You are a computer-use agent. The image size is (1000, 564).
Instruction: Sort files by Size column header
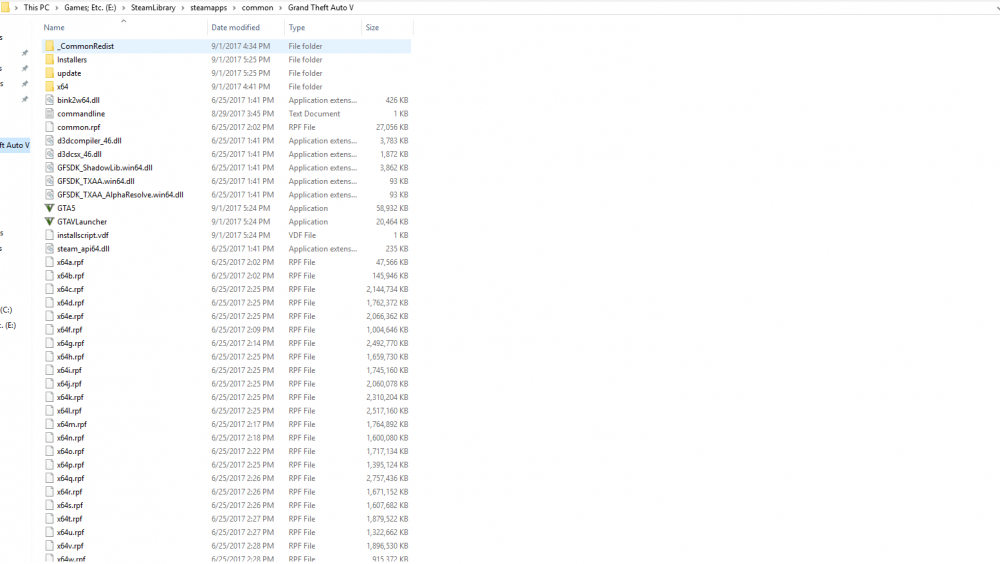pyautogui.click(x=372, y=27)
